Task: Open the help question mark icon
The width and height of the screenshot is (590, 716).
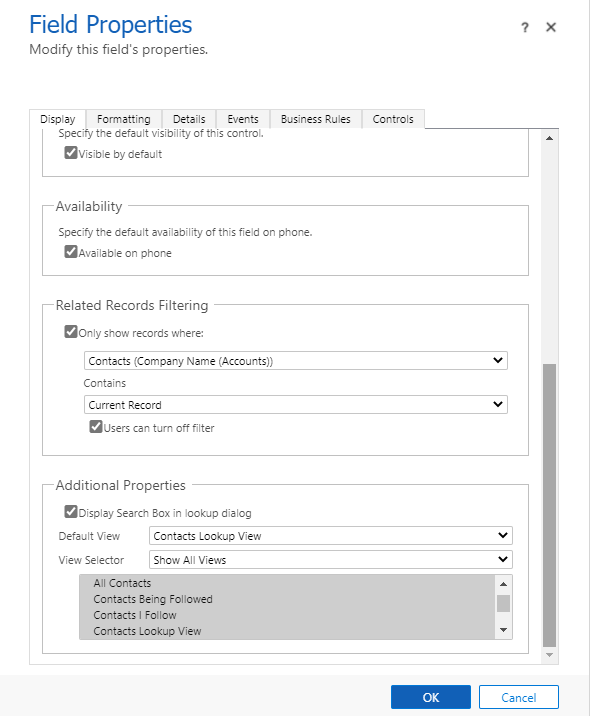Action: pos(525,28)
